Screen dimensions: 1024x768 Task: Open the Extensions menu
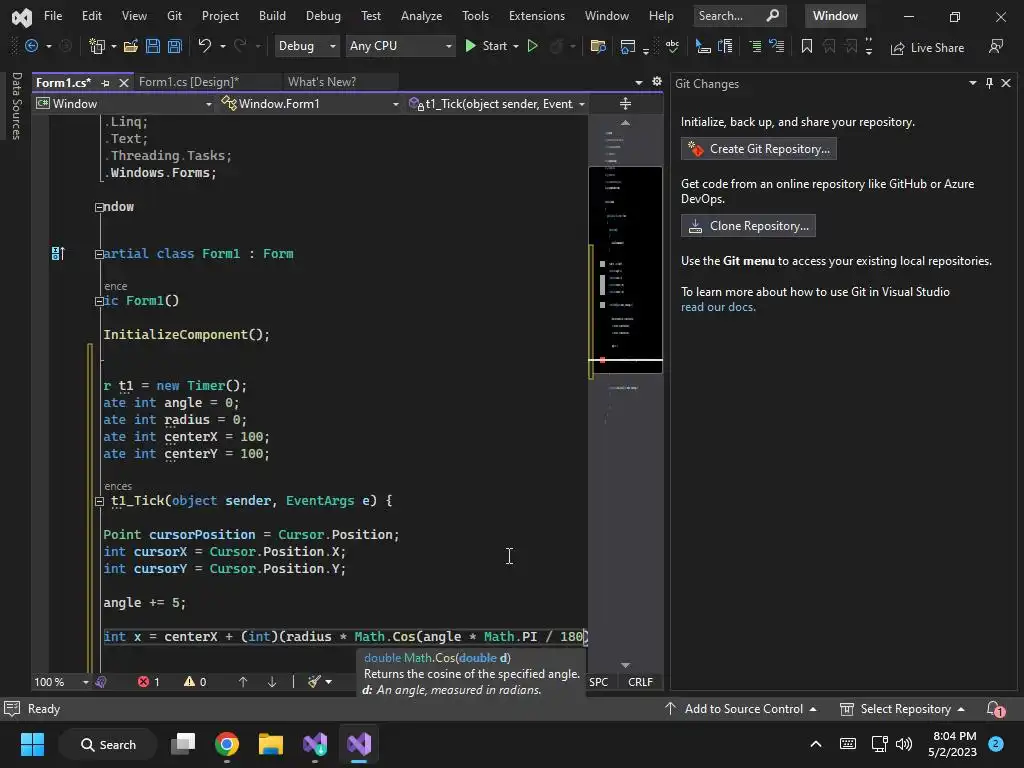pyautogui.click(x=537, y=16)
